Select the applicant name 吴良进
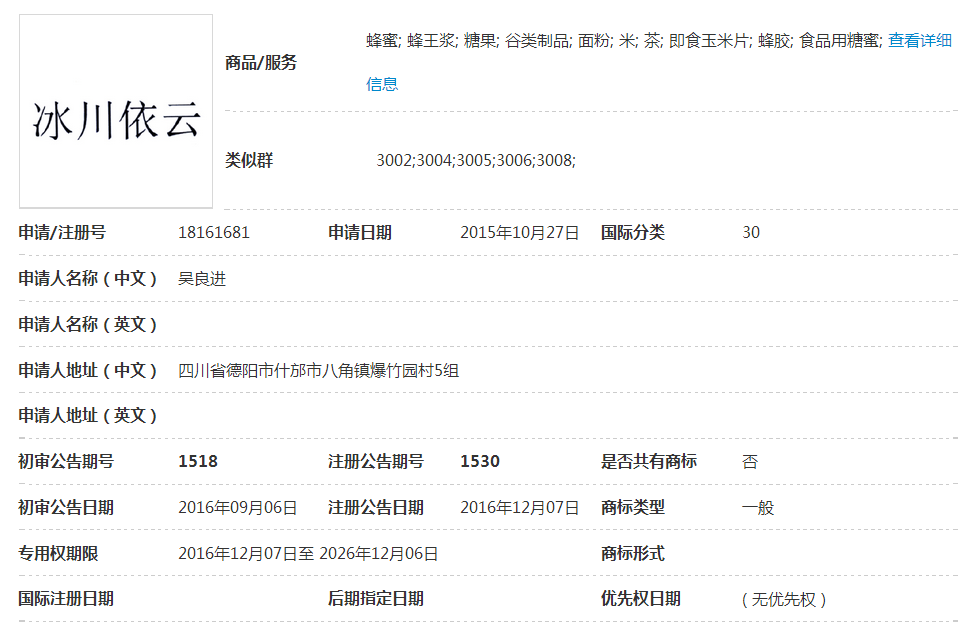This screenshot has height=629, width=968. (203, 278)
